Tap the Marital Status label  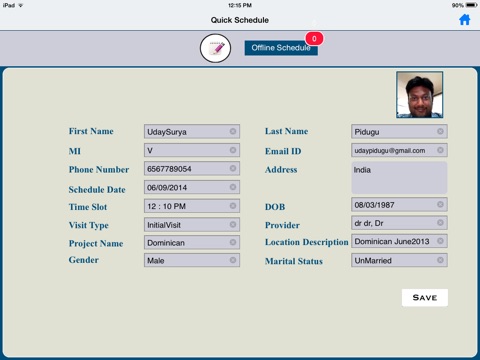pos(294,261)
